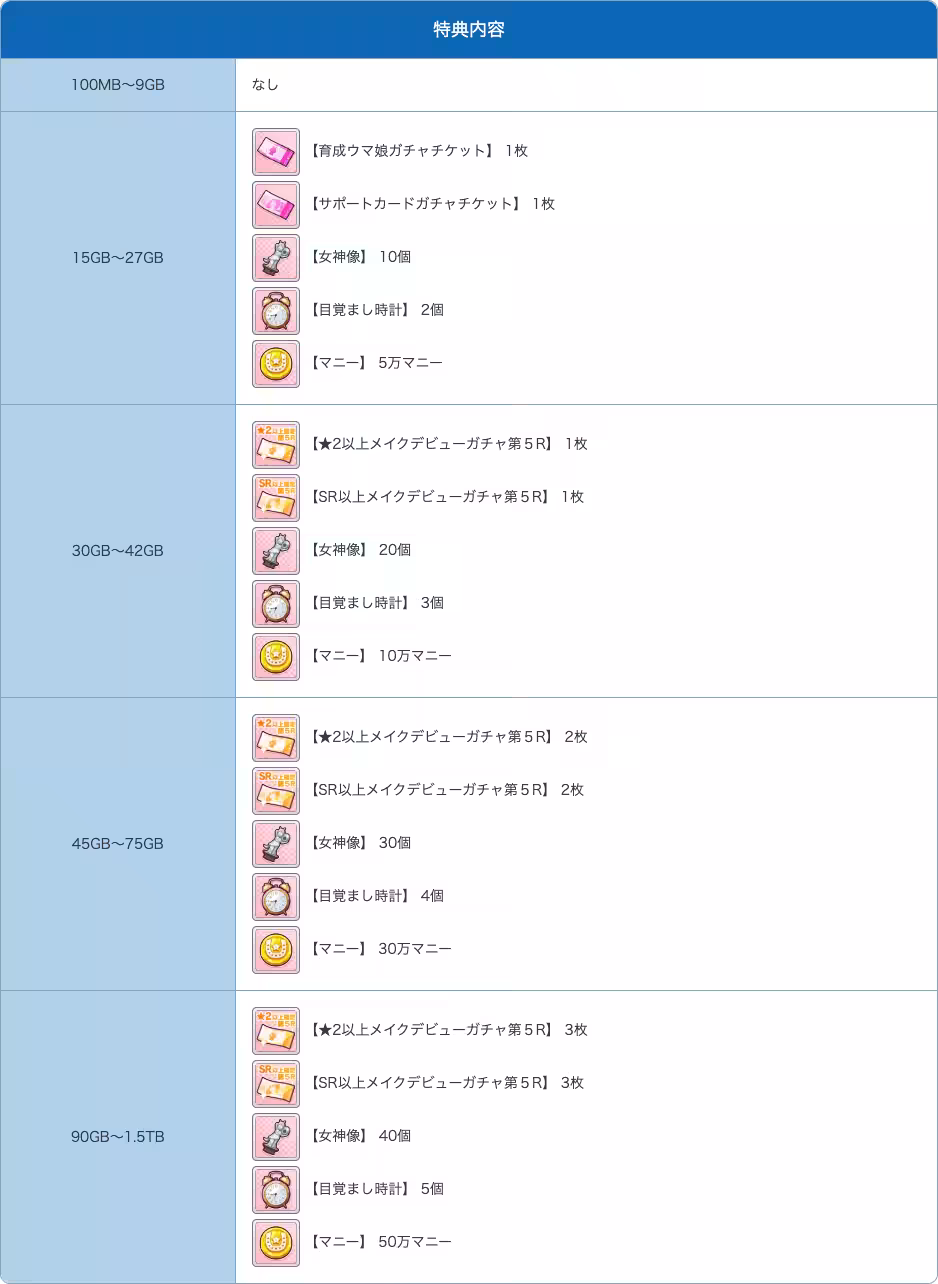938x1284 pixels.
Task: Click the 女神像 statue icon beside 30個
Action: click(275, 844)
